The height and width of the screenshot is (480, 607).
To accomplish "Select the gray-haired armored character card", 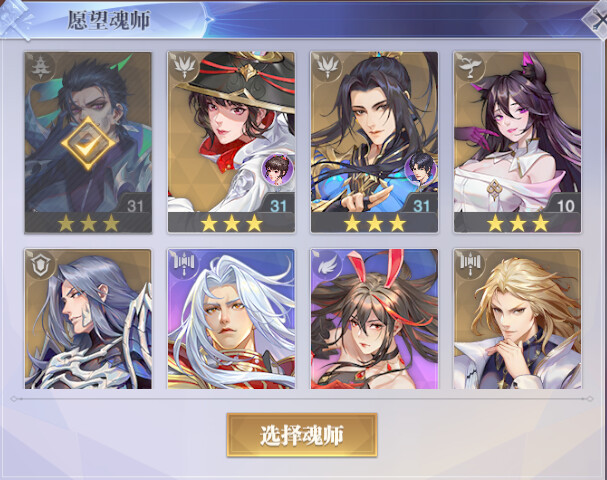I will (x=88, y=319).
